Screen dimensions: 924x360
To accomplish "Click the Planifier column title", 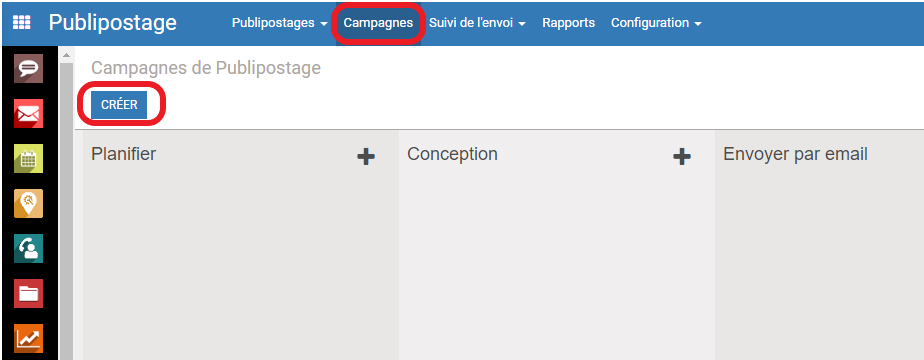I will (x=124, y=154).
